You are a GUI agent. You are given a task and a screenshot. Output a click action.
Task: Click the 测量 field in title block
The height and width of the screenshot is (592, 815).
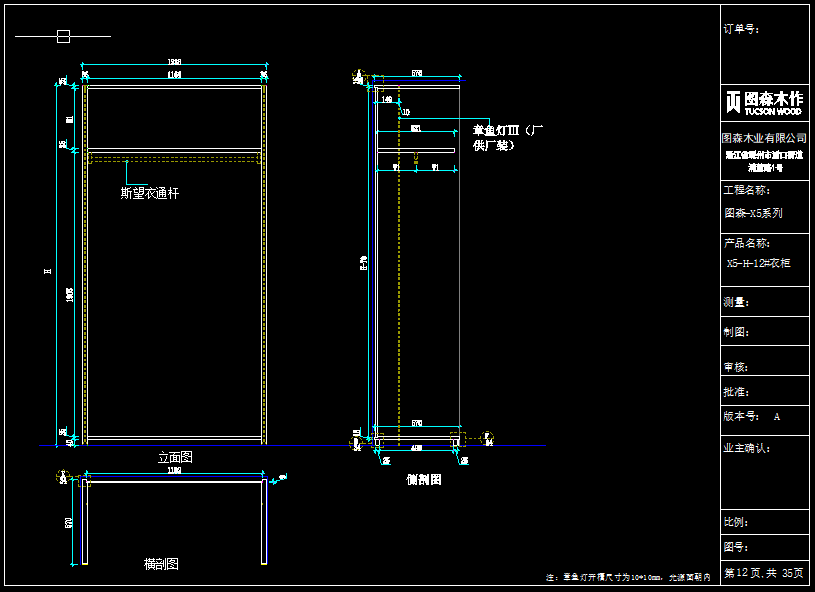pyautogui.click(x=736, y=302)
